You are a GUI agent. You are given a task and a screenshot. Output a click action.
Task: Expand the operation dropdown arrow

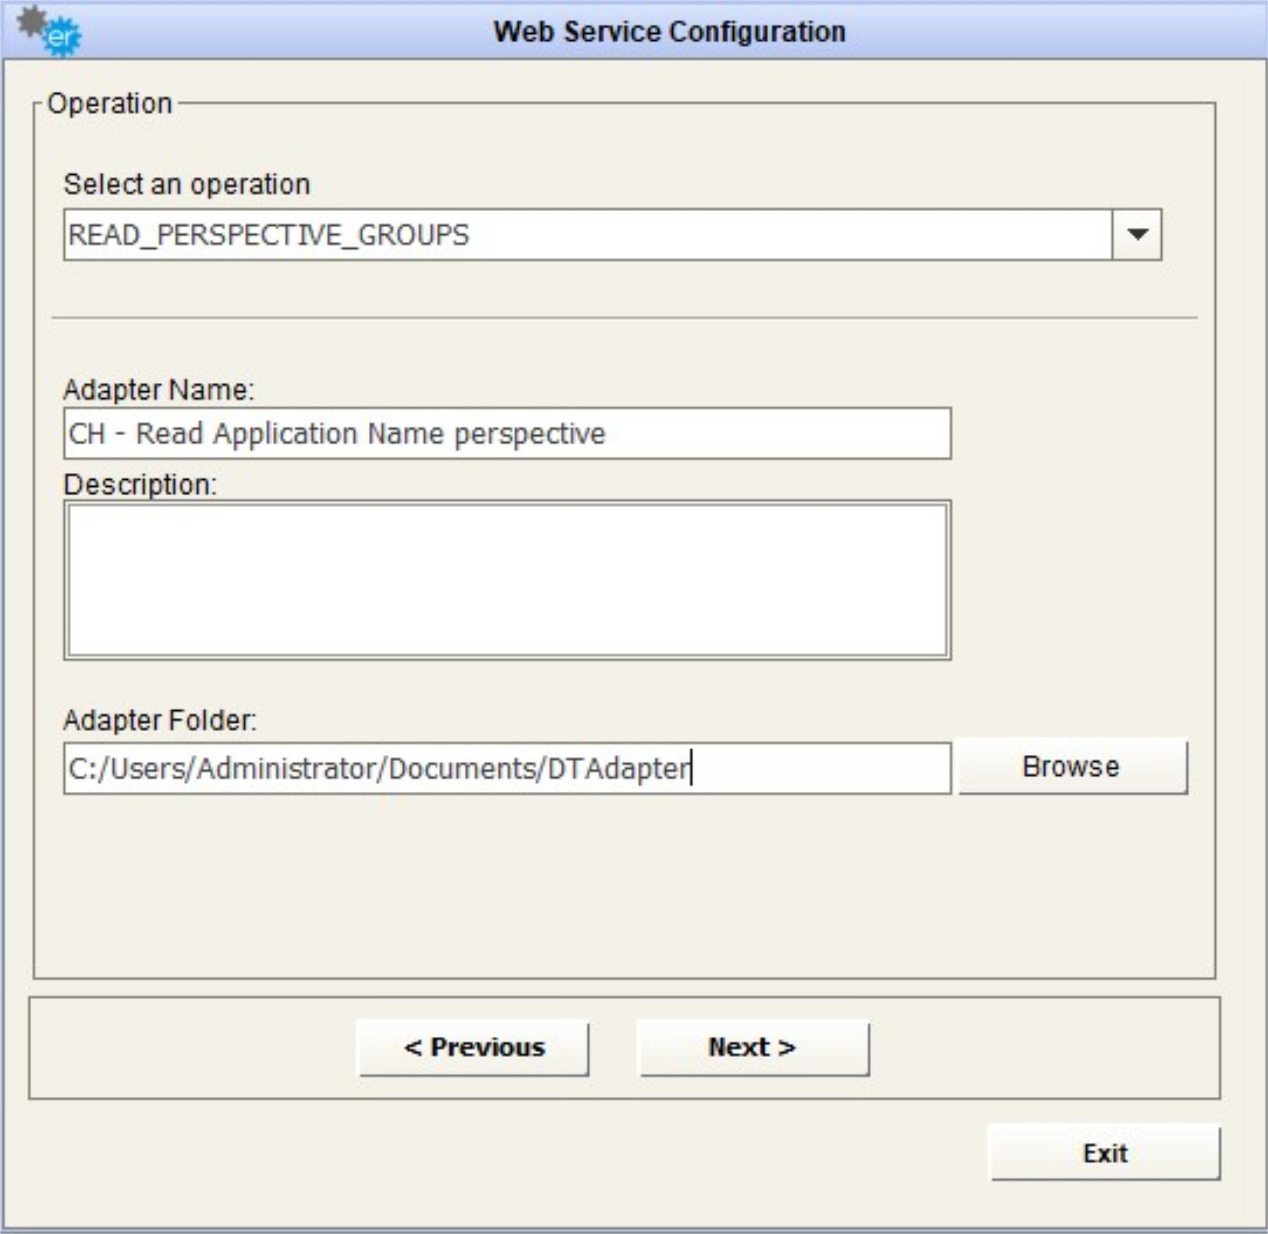(x=1137, y=235)
